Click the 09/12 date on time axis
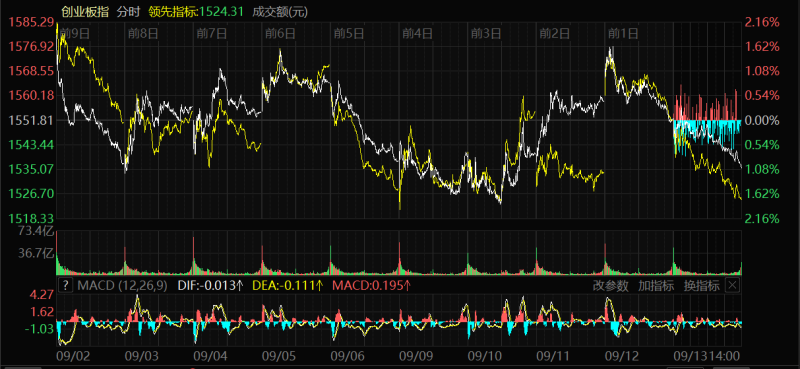 click(620, 355)
